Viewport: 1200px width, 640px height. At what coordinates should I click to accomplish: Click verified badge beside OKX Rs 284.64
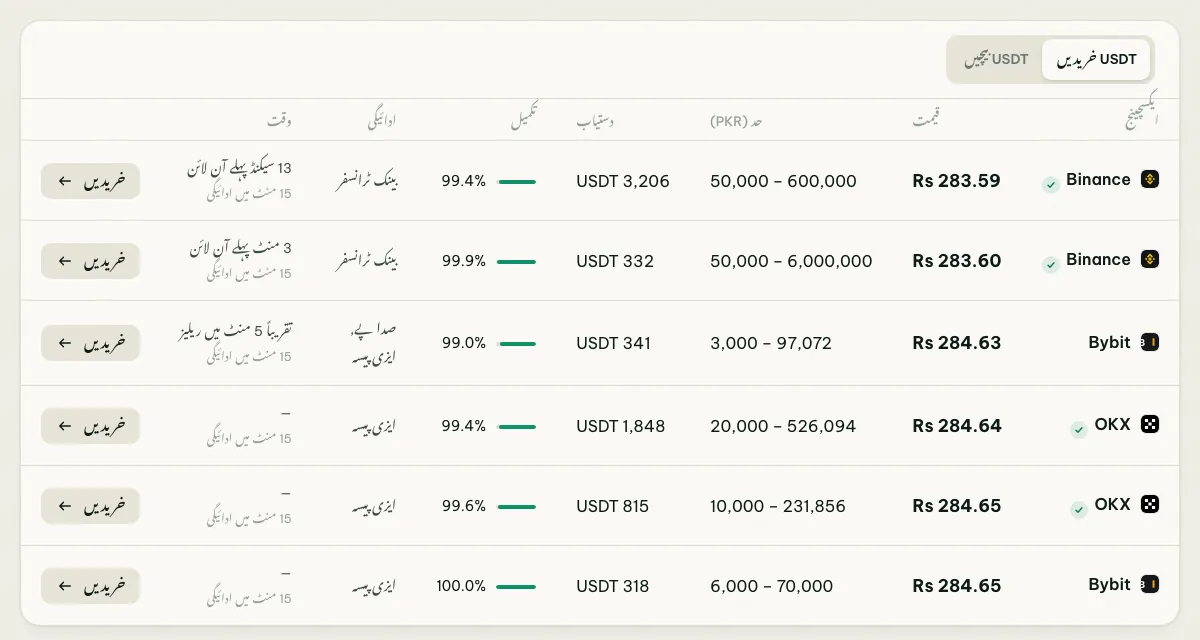[x=1079, y=430]
